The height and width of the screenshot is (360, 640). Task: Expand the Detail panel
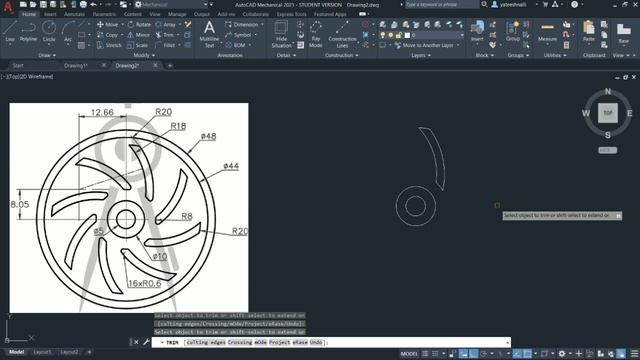click(286, 55)
